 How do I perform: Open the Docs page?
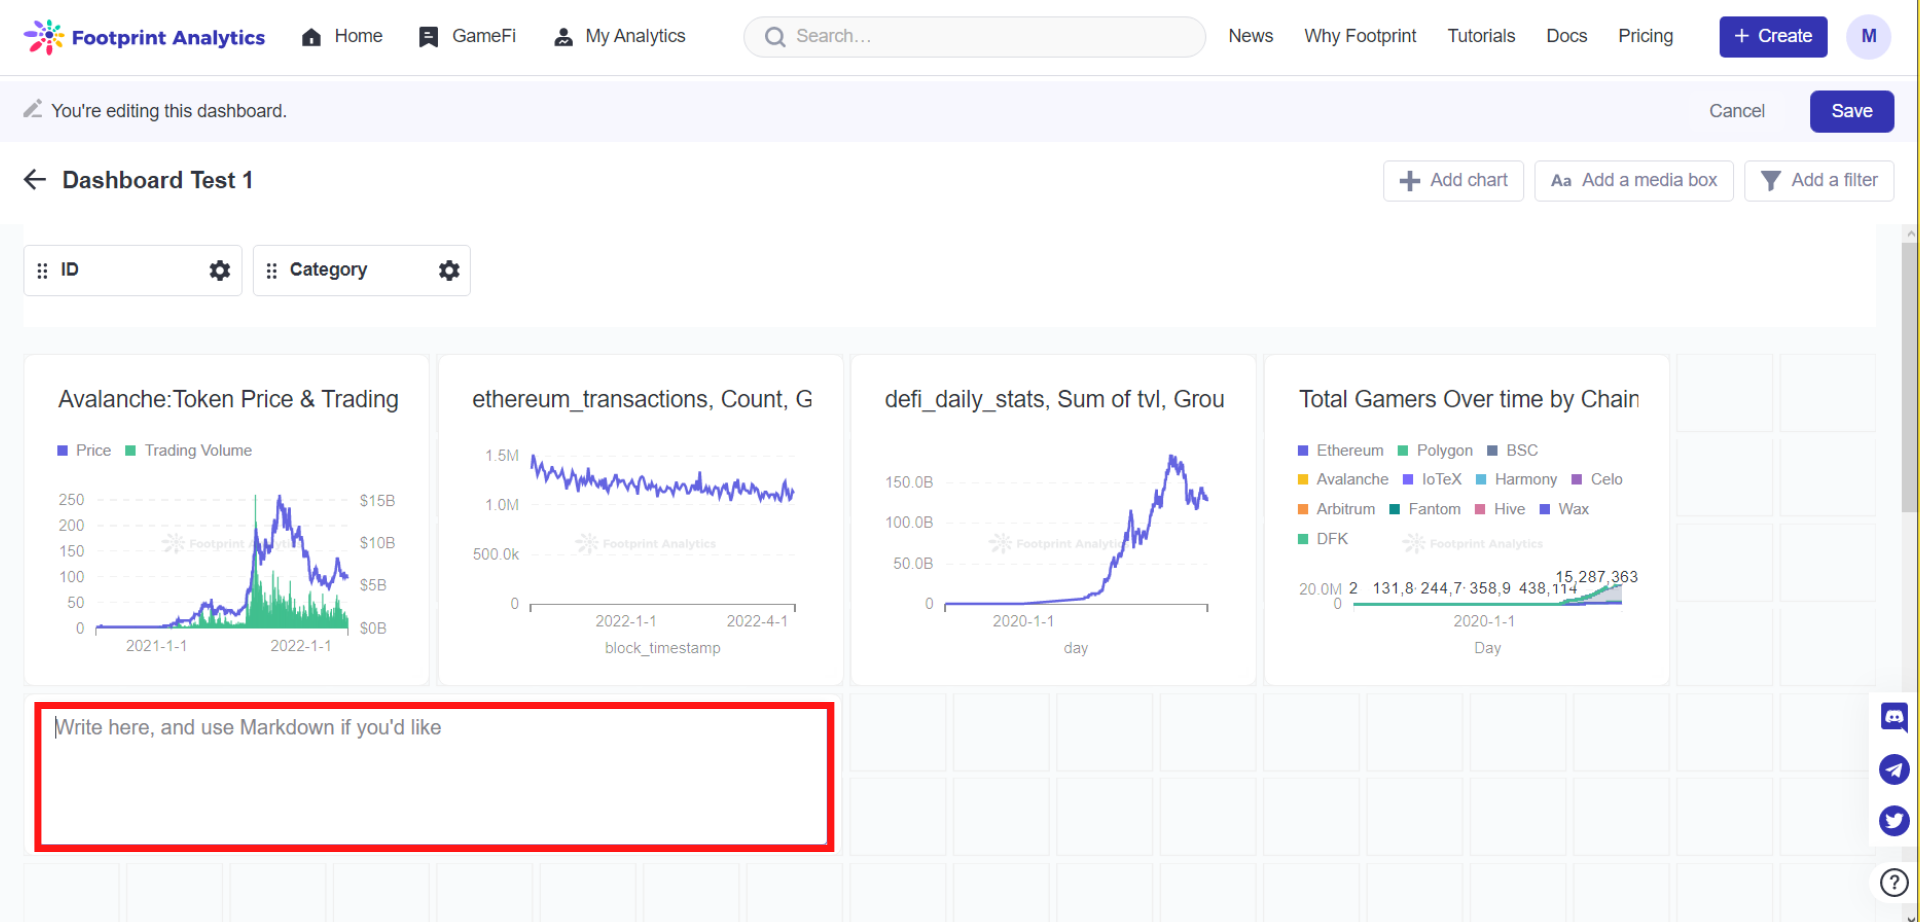(1566, 36)
